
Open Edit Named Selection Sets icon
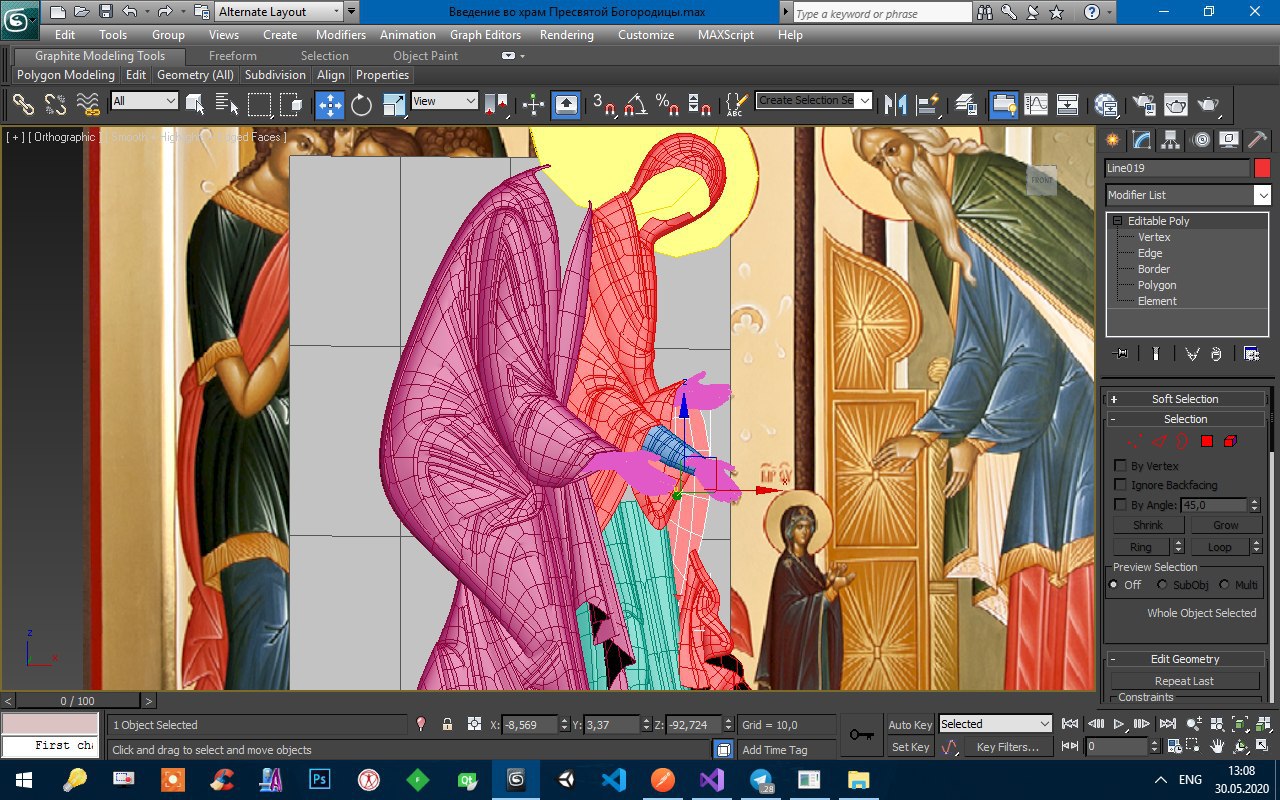pyautogui.click(x=737, y=103)
